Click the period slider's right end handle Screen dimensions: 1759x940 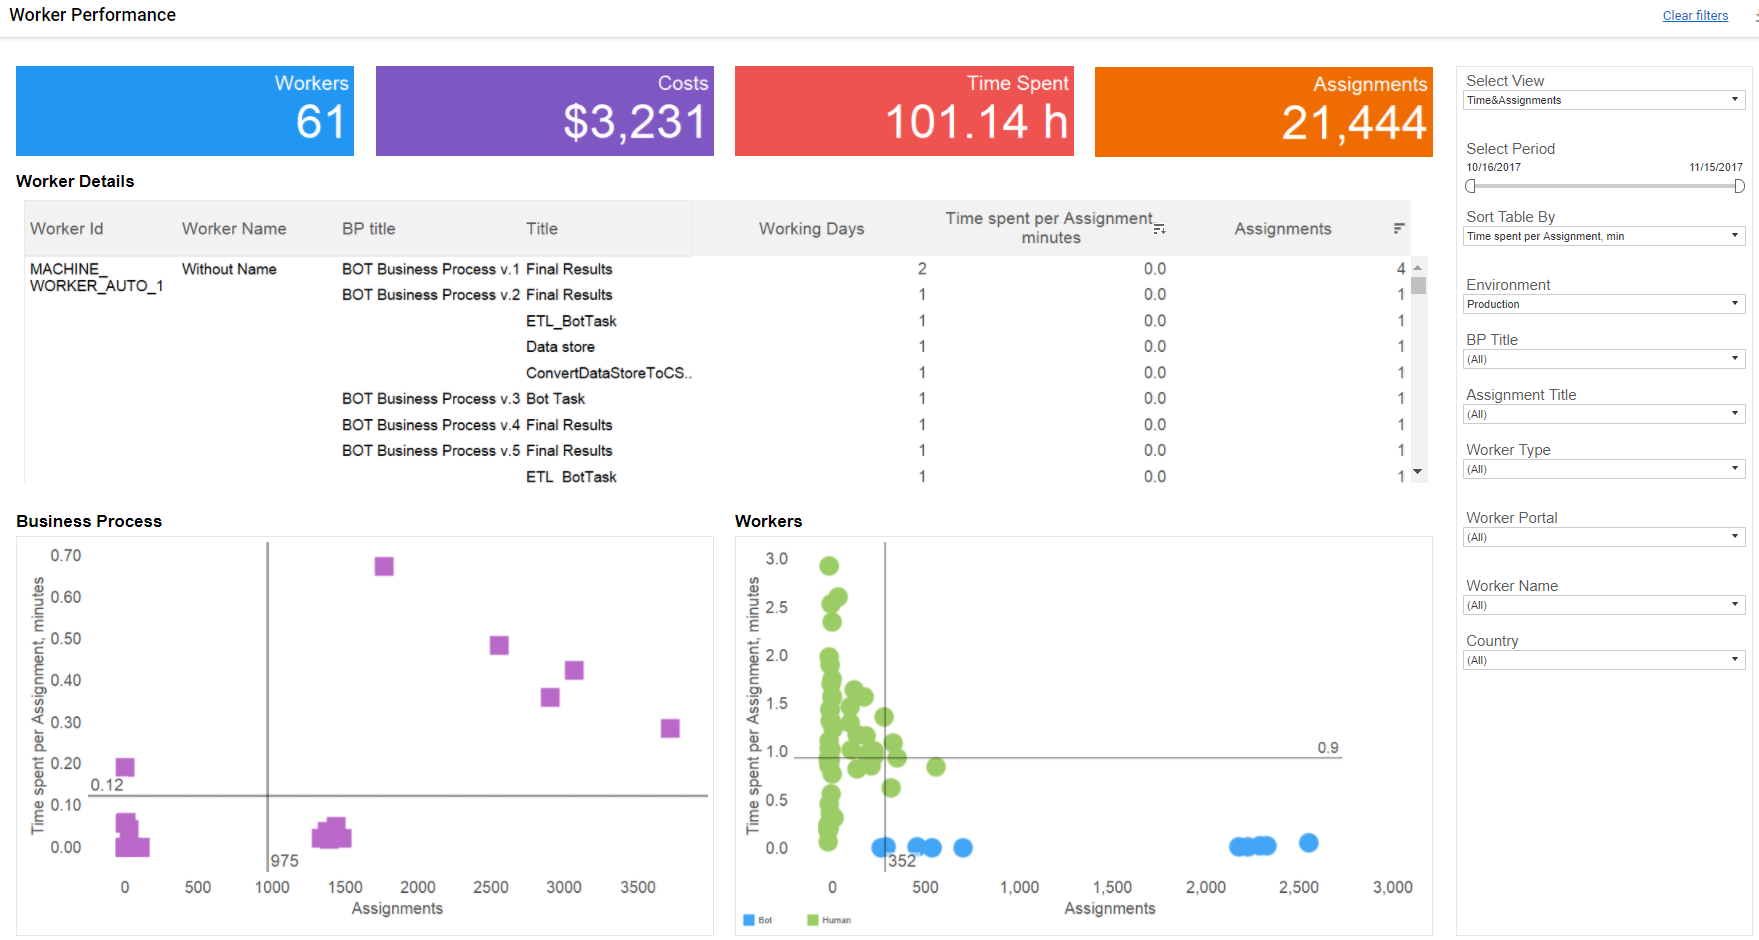click(x=1739, y=186)
